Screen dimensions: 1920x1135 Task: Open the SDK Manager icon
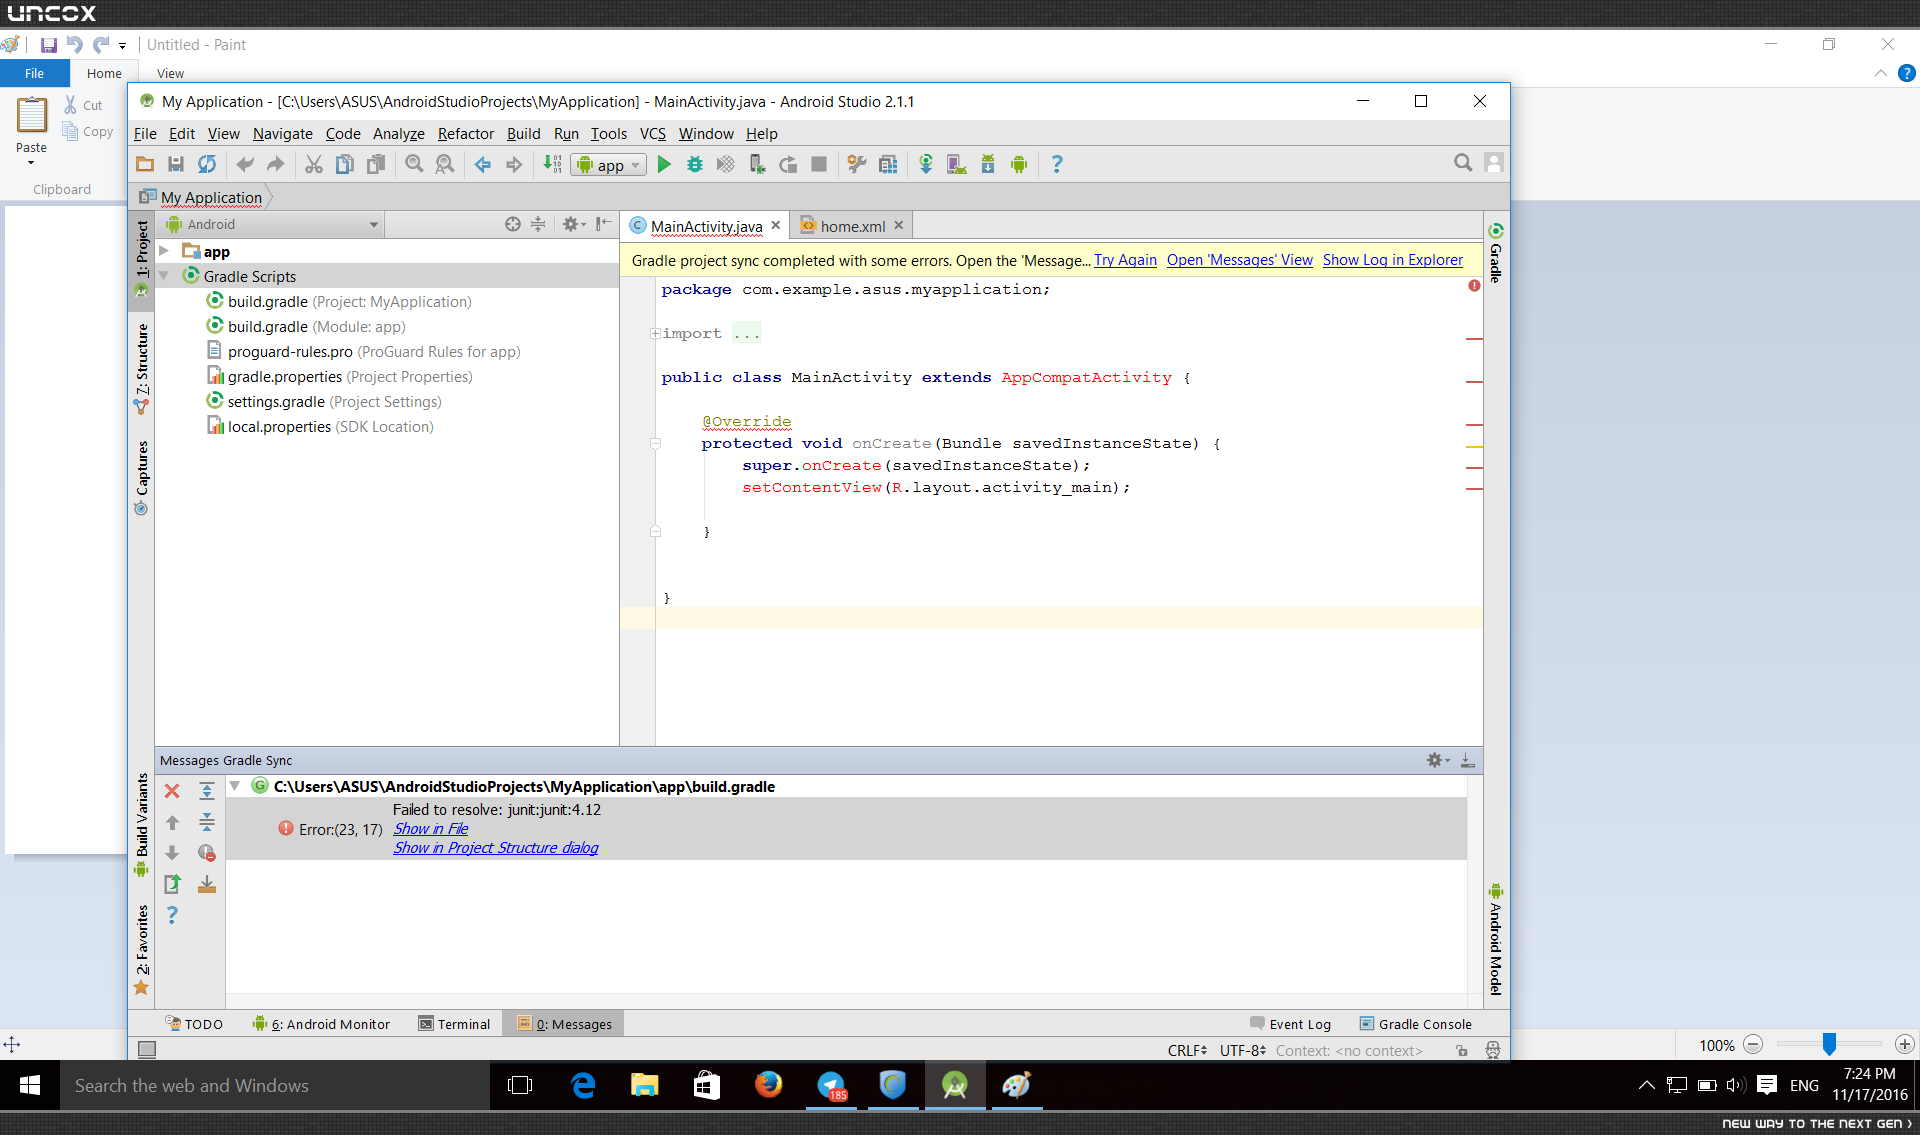coord(988,165)
